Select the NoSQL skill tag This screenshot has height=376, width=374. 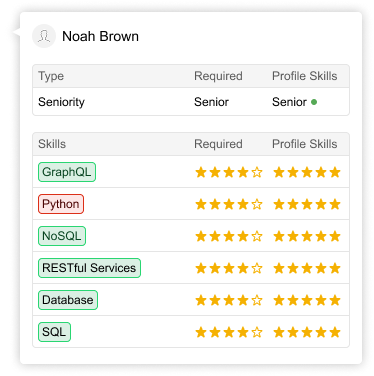click(x=62, y=236)
